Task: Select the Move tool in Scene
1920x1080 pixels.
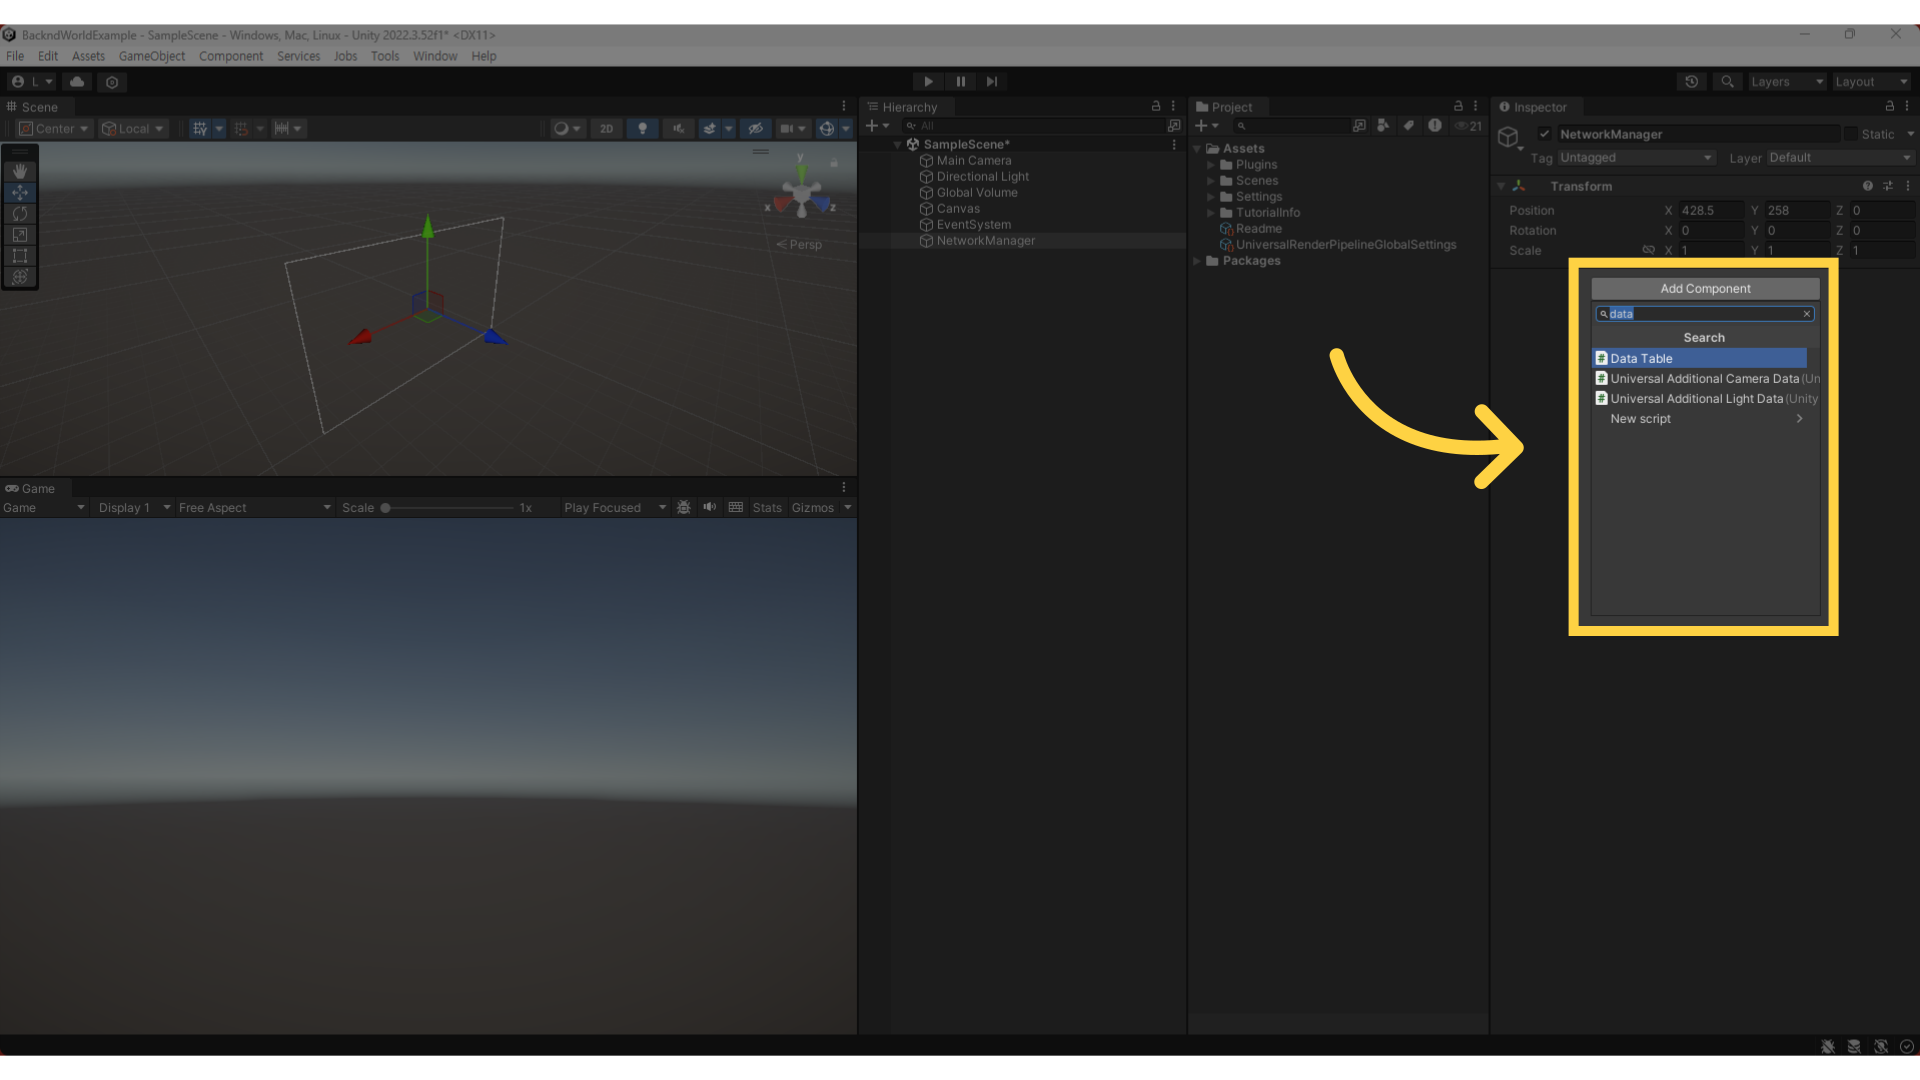Action: pyautogui.click(x=19, y=192)
